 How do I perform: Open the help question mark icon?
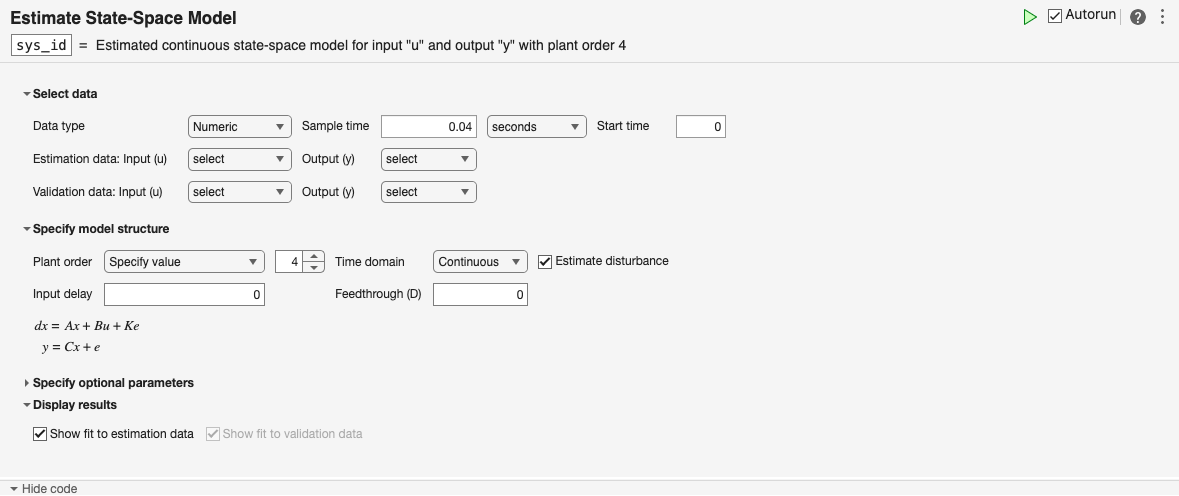click(1138, 17)
